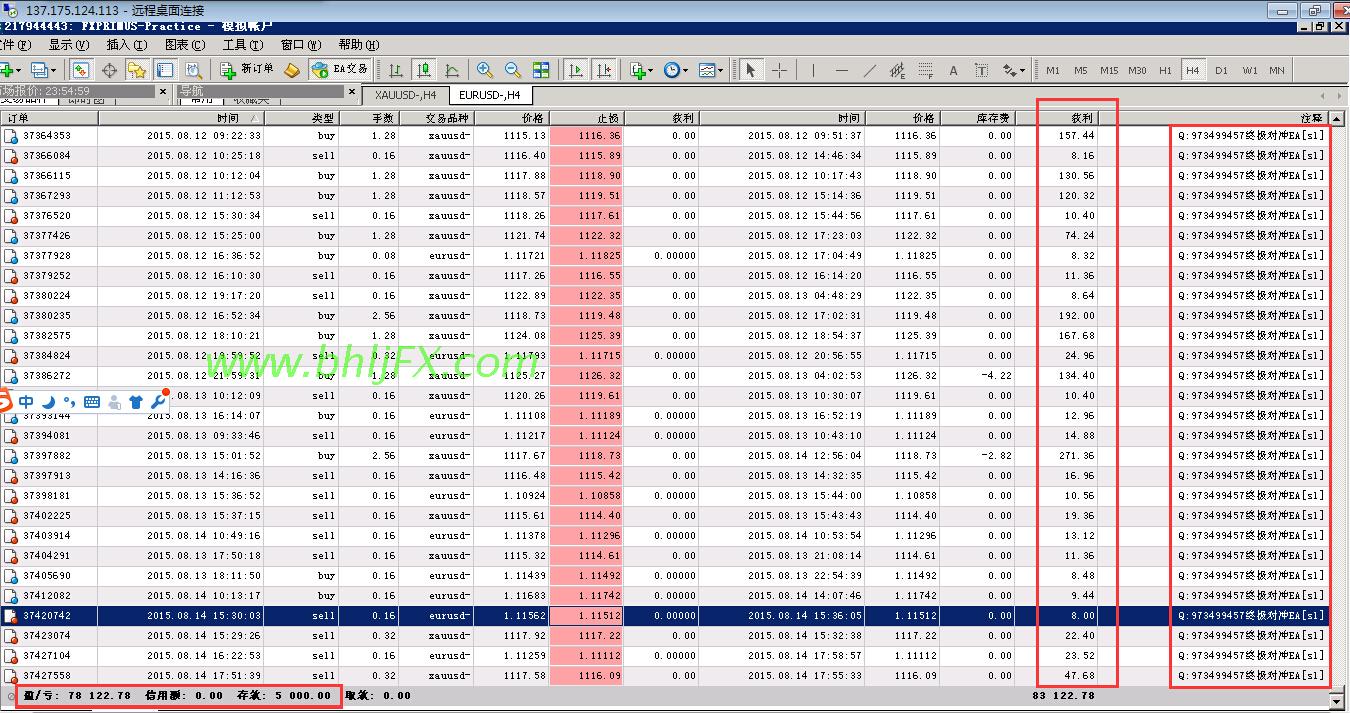Screen dimensions: 1350x713
Task: Select the M1 timeframe
Action: (x=1053, y=70)
